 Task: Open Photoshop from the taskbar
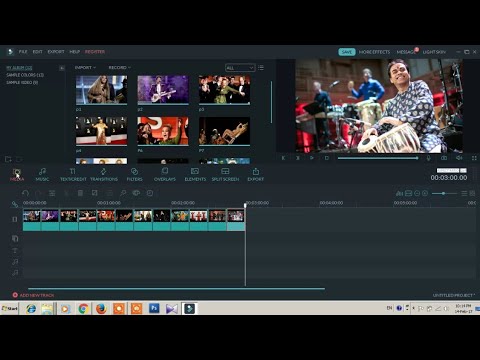point(154,308)
